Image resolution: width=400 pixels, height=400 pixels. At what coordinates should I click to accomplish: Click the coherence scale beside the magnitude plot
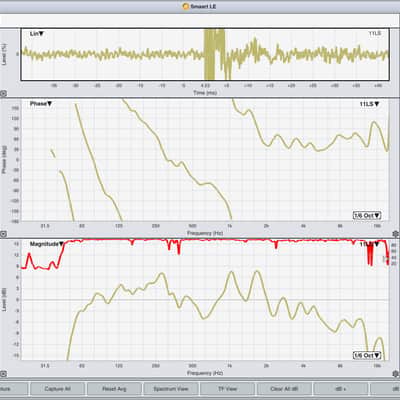(394, 254)
